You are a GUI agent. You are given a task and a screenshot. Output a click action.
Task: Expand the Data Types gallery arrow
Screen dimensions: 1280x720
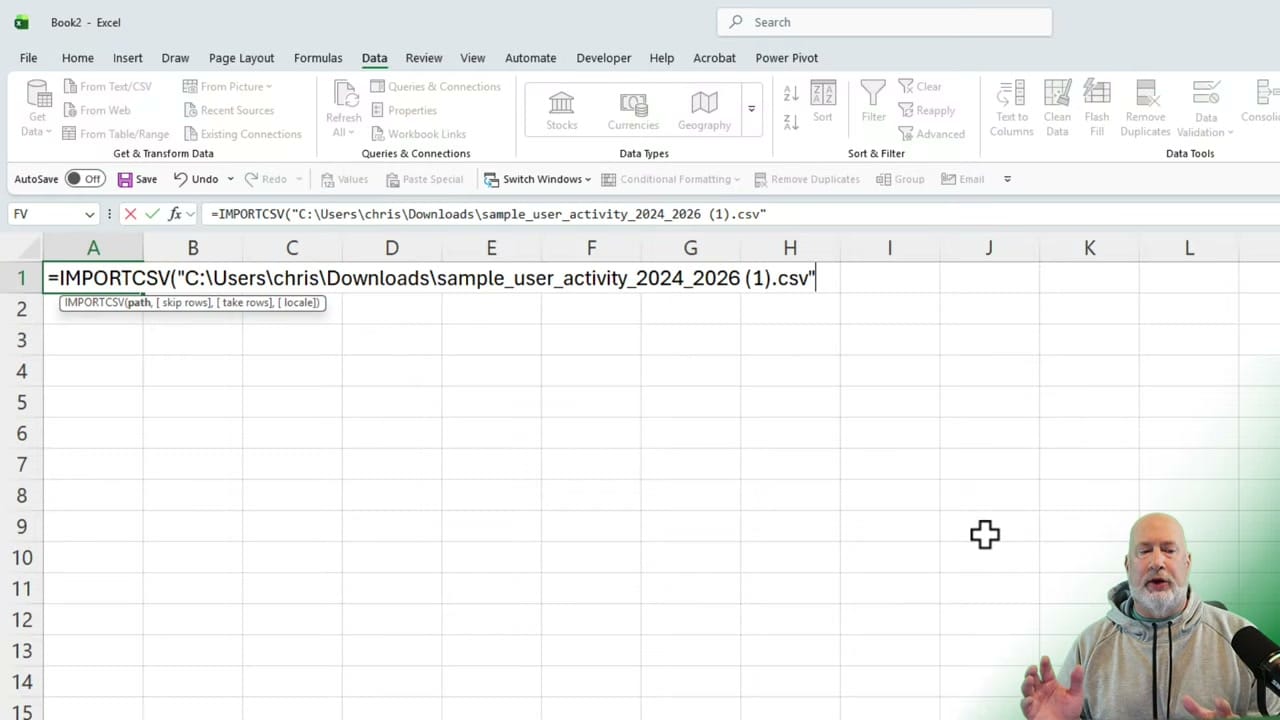[x=751, y=108]
